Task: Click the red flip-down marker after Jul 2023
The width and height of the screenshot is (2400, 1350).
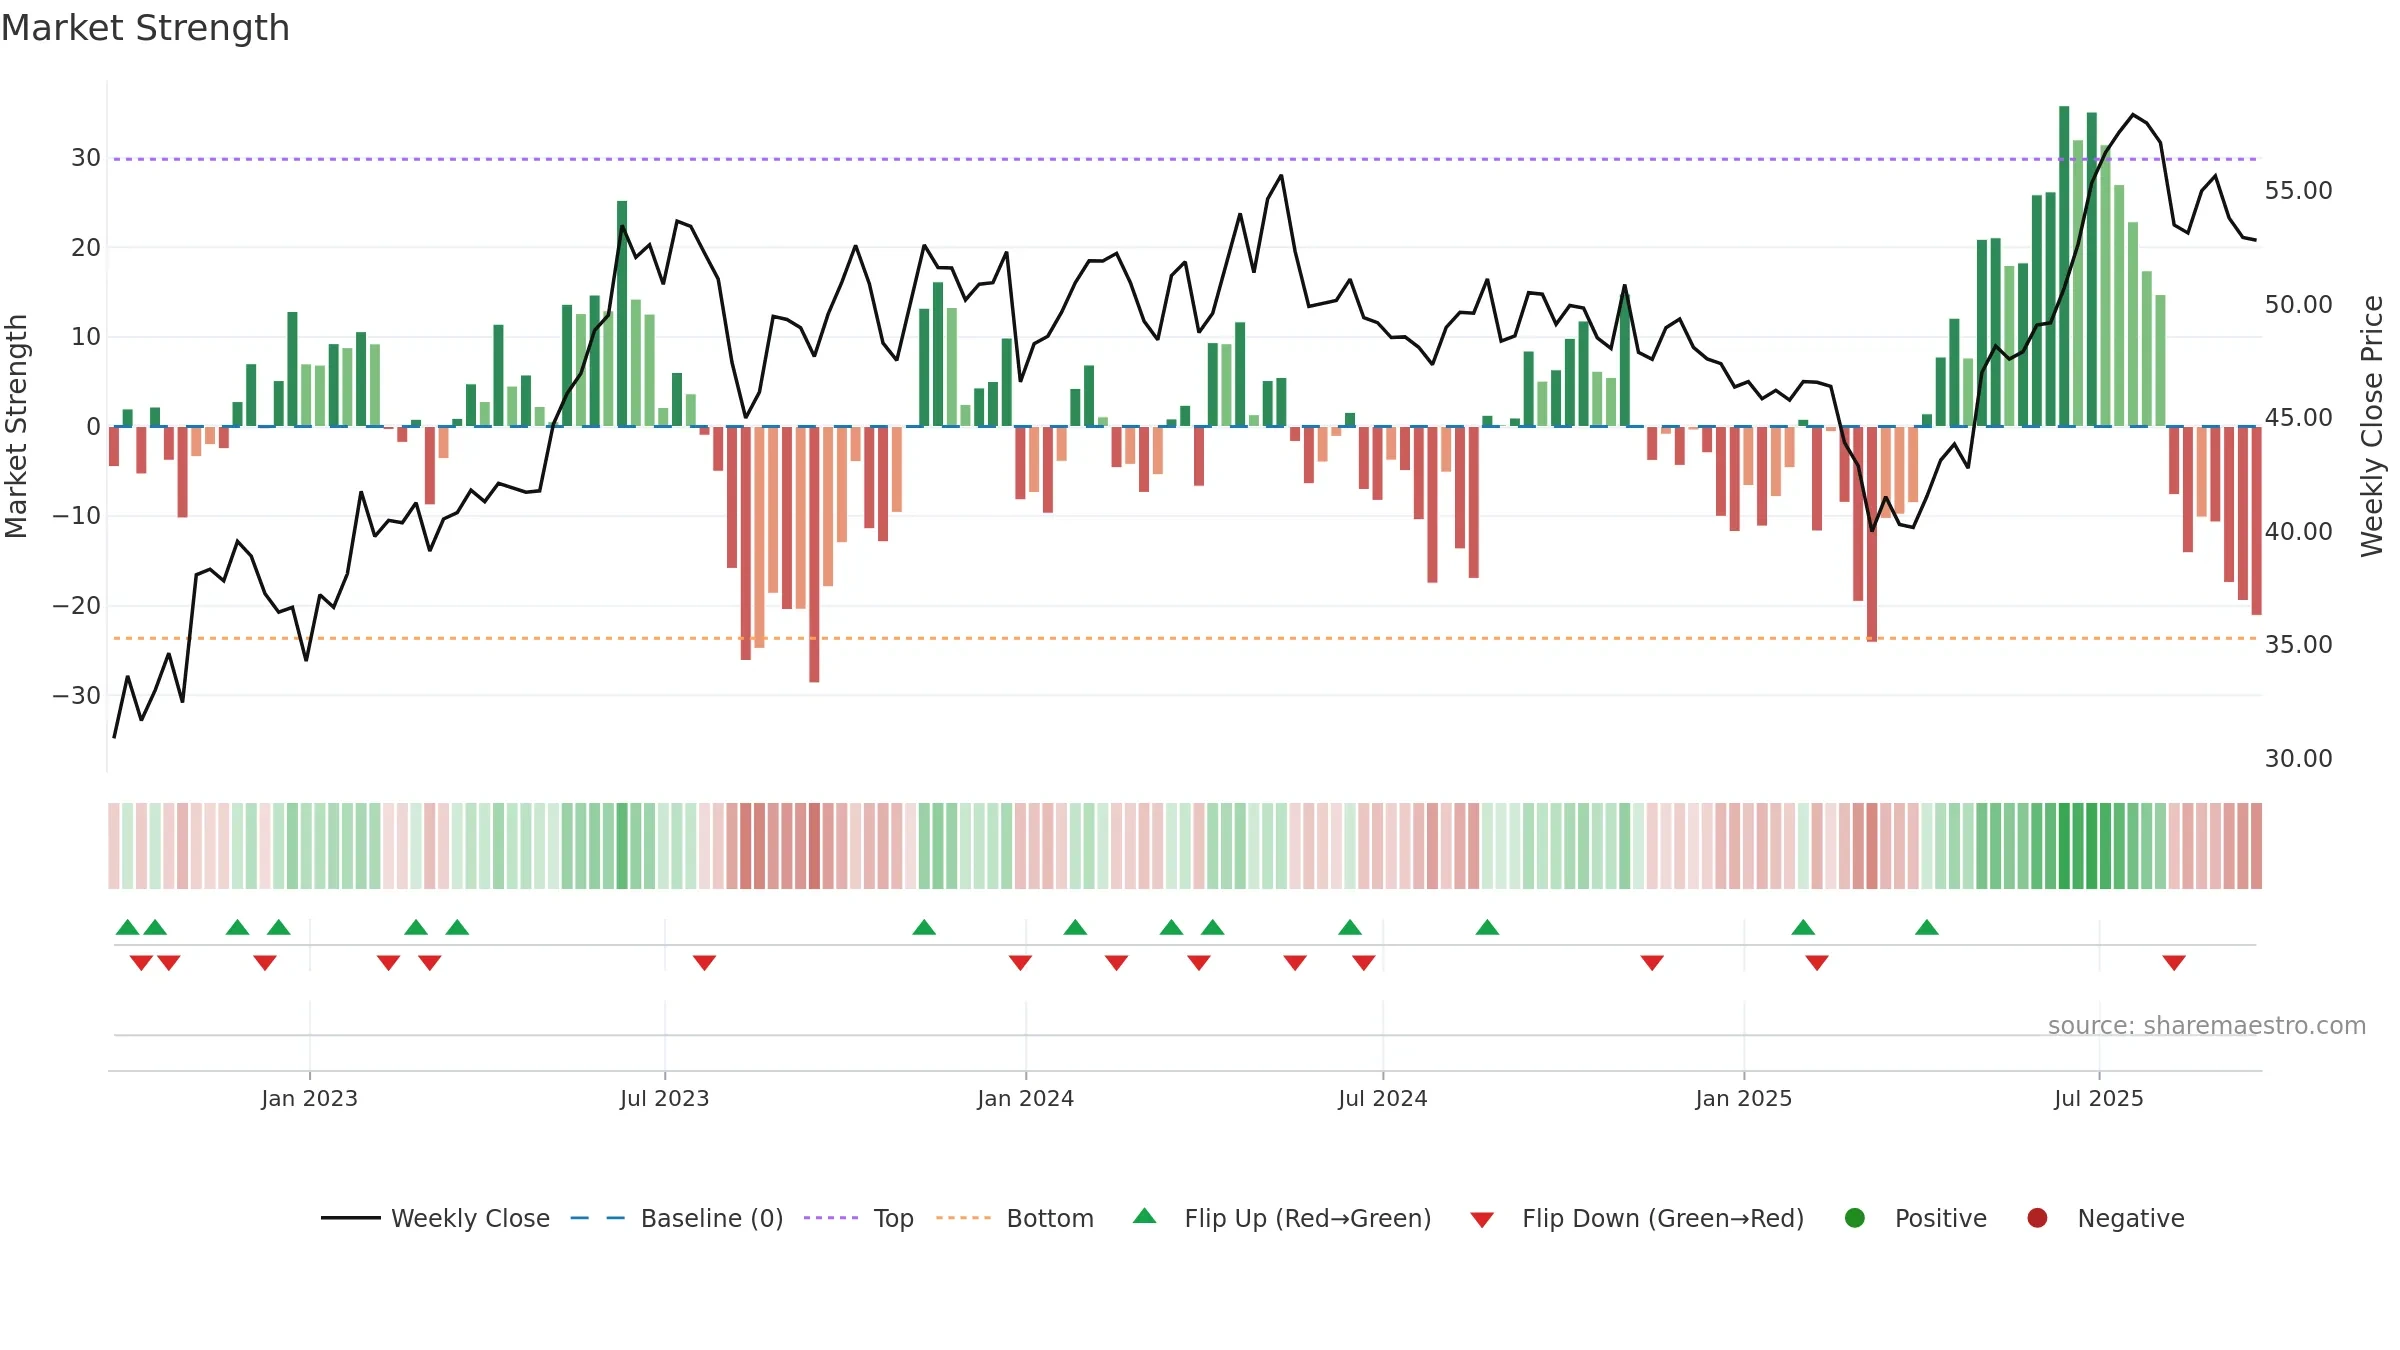Action: 704,963
